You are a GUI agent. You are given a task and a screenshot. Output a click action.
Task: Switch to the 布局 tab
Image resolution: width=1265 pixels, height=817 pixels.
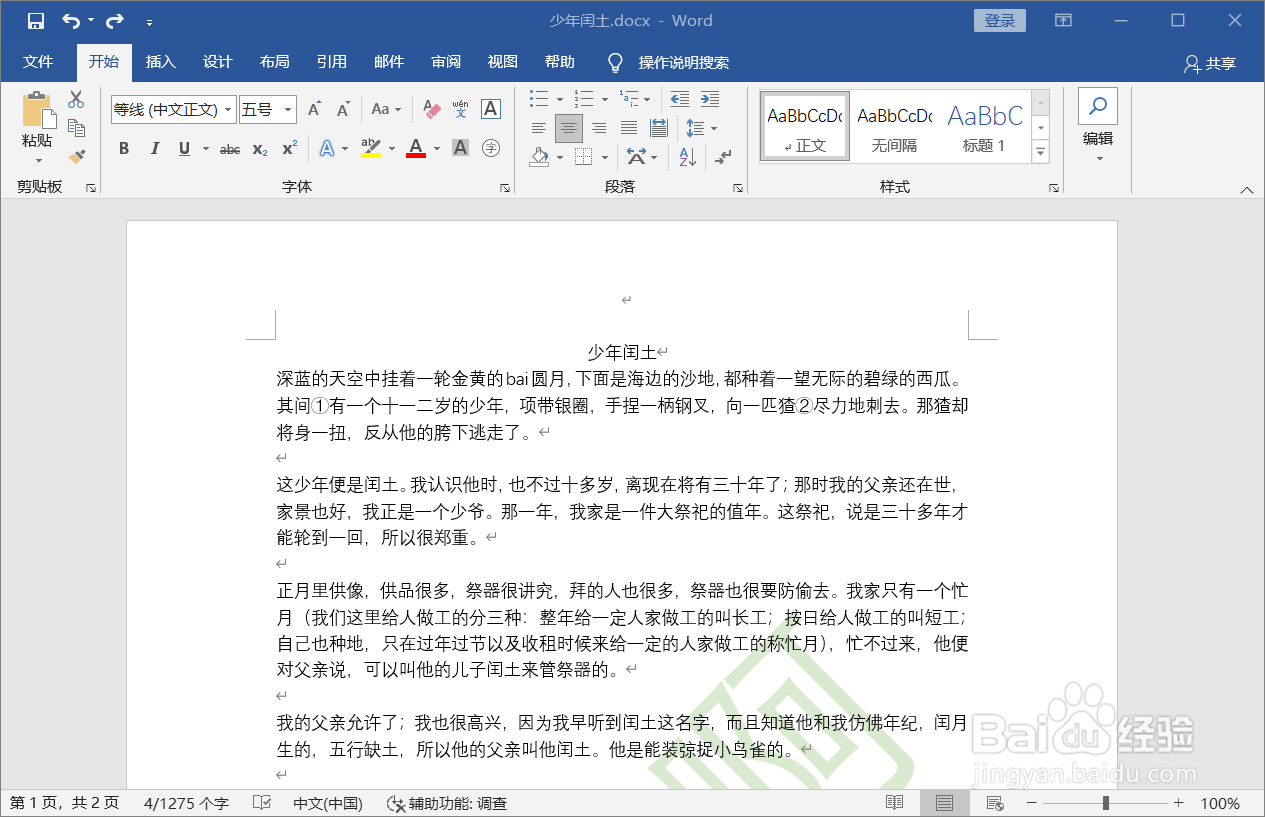[x=274, y=62]
